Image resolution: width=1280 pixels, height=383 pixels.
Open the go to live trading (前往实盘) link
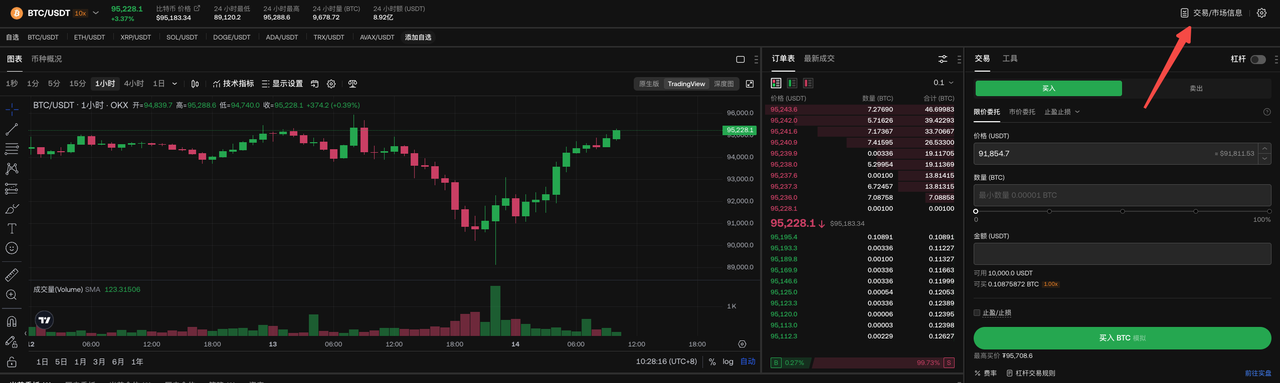pyautogui.click(x=1258, y=373)
